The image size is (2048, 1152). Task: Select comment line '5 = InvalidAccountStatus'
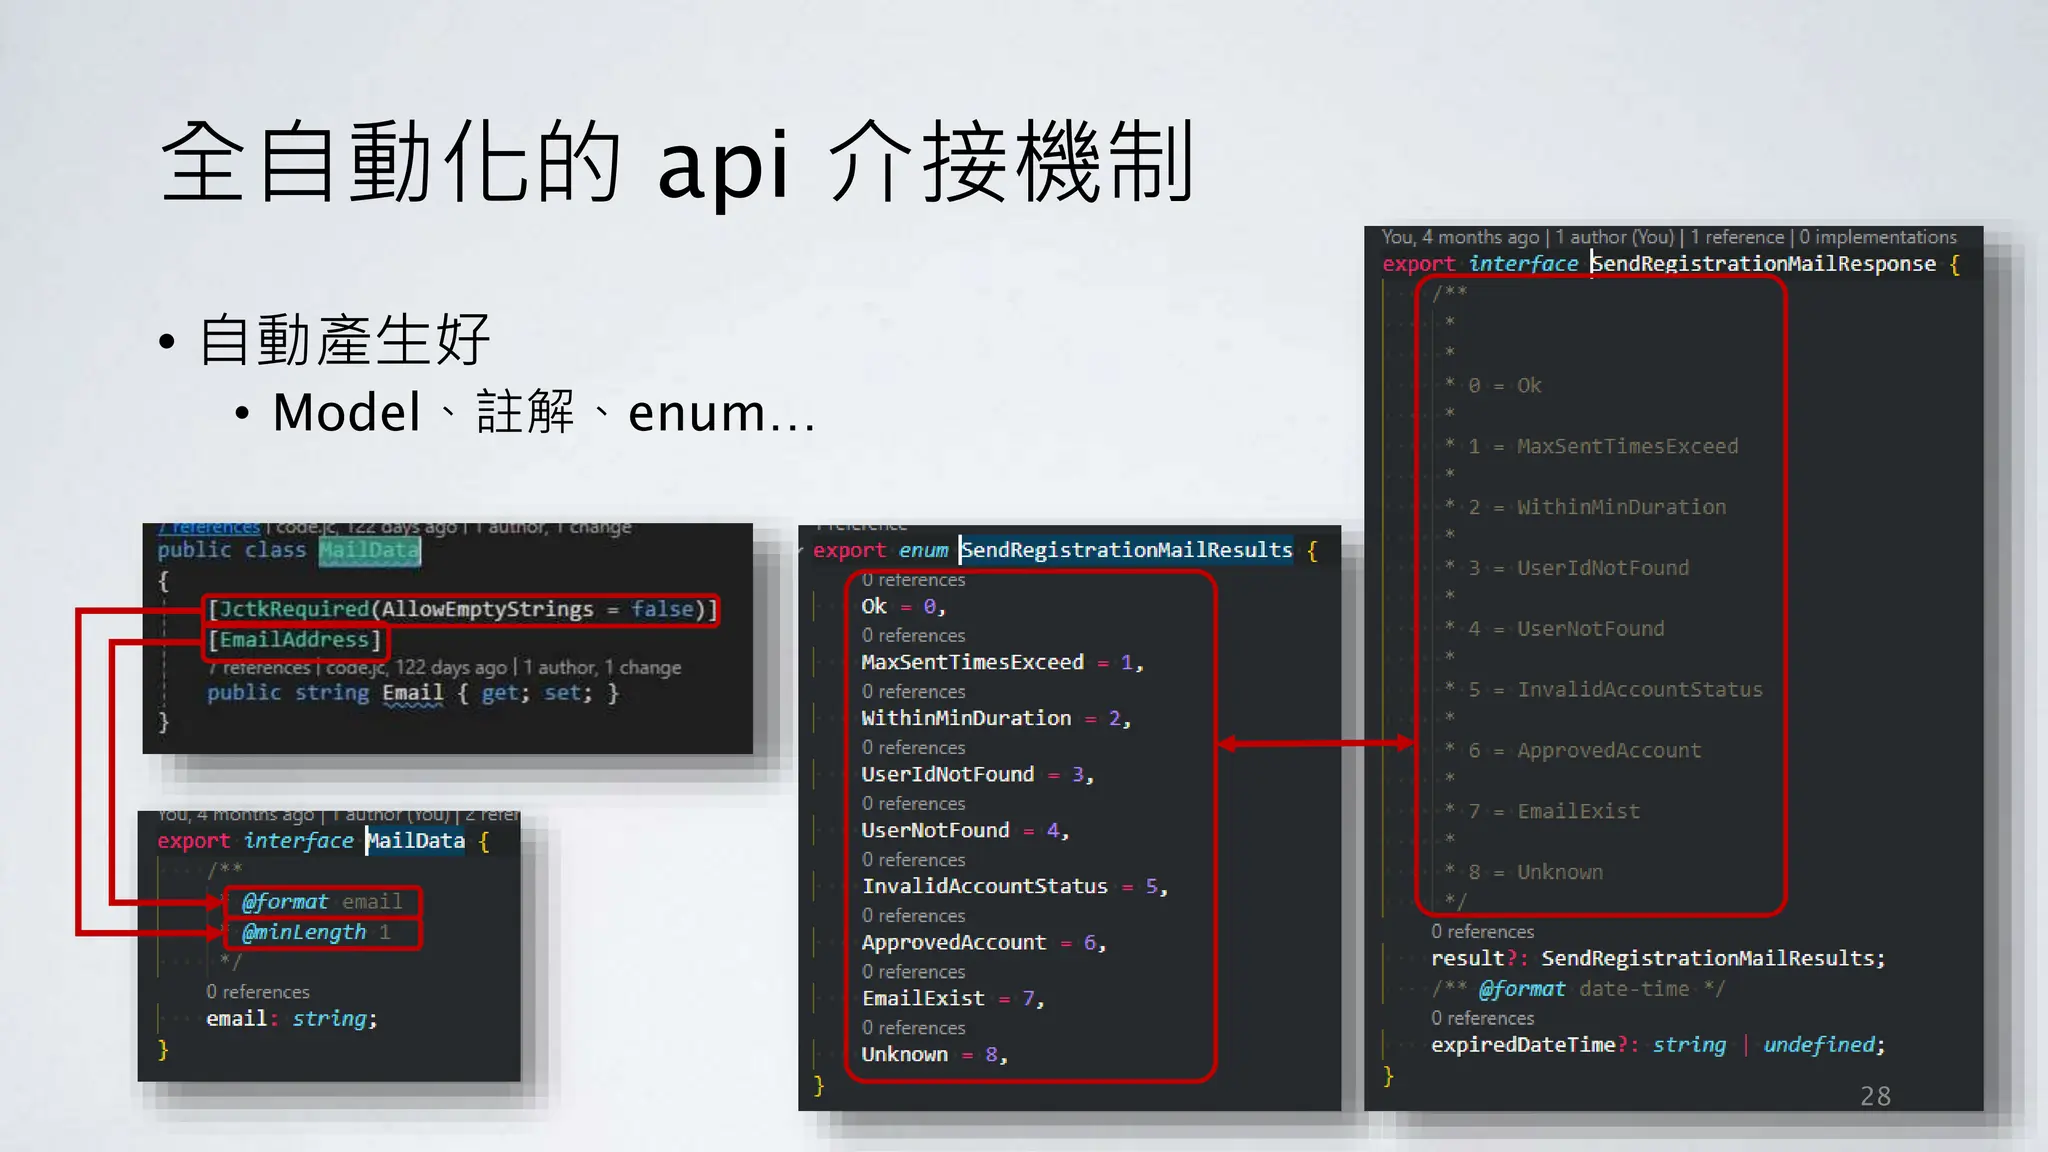(x=1615, y=690)
